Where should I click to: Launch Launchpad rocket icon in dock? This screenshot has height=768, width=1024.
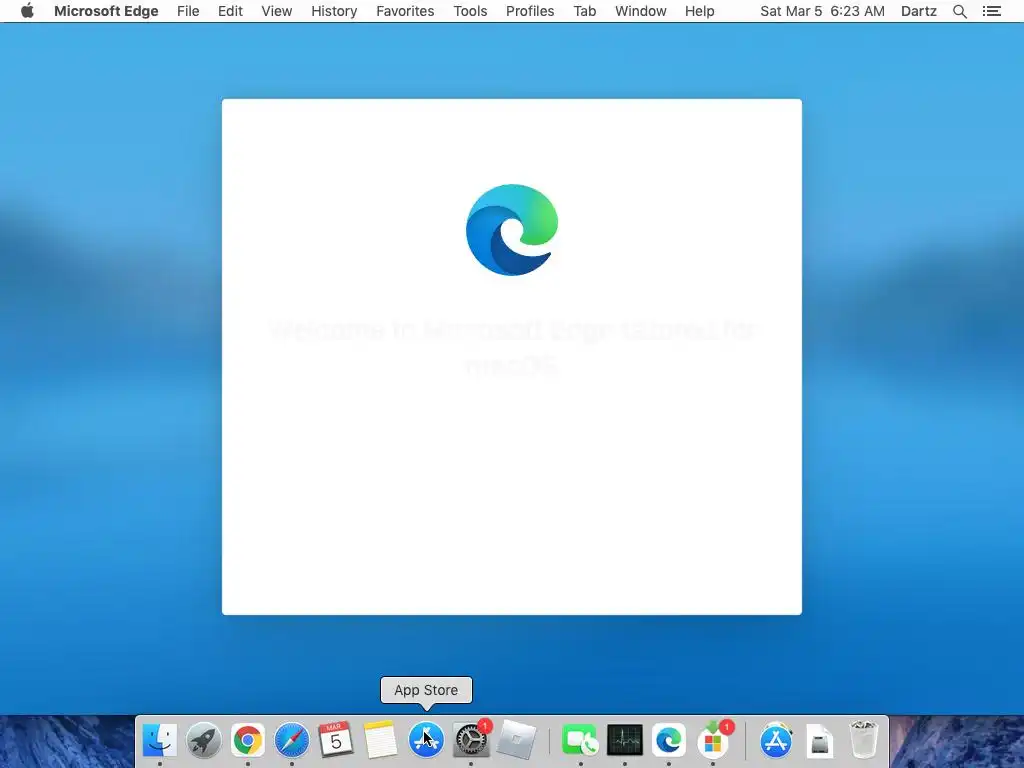(204, 741)
